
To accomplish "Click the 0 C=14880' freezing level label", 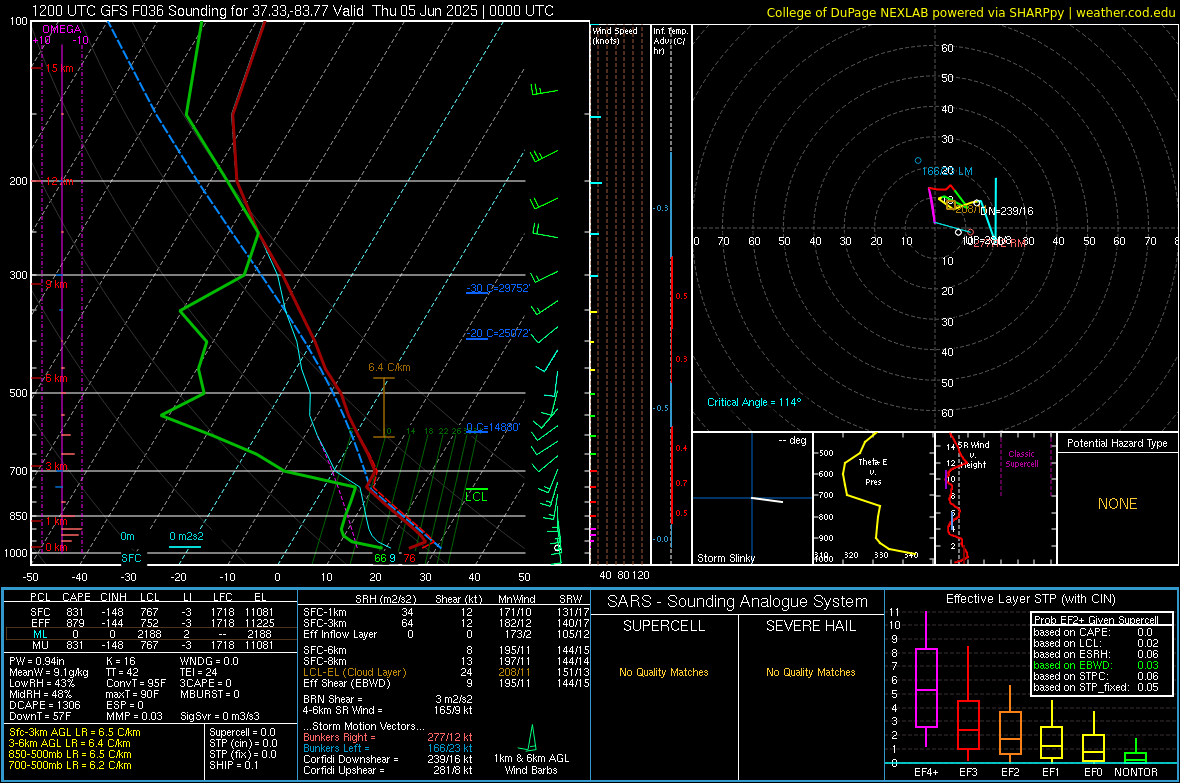I will coord(493,427).
